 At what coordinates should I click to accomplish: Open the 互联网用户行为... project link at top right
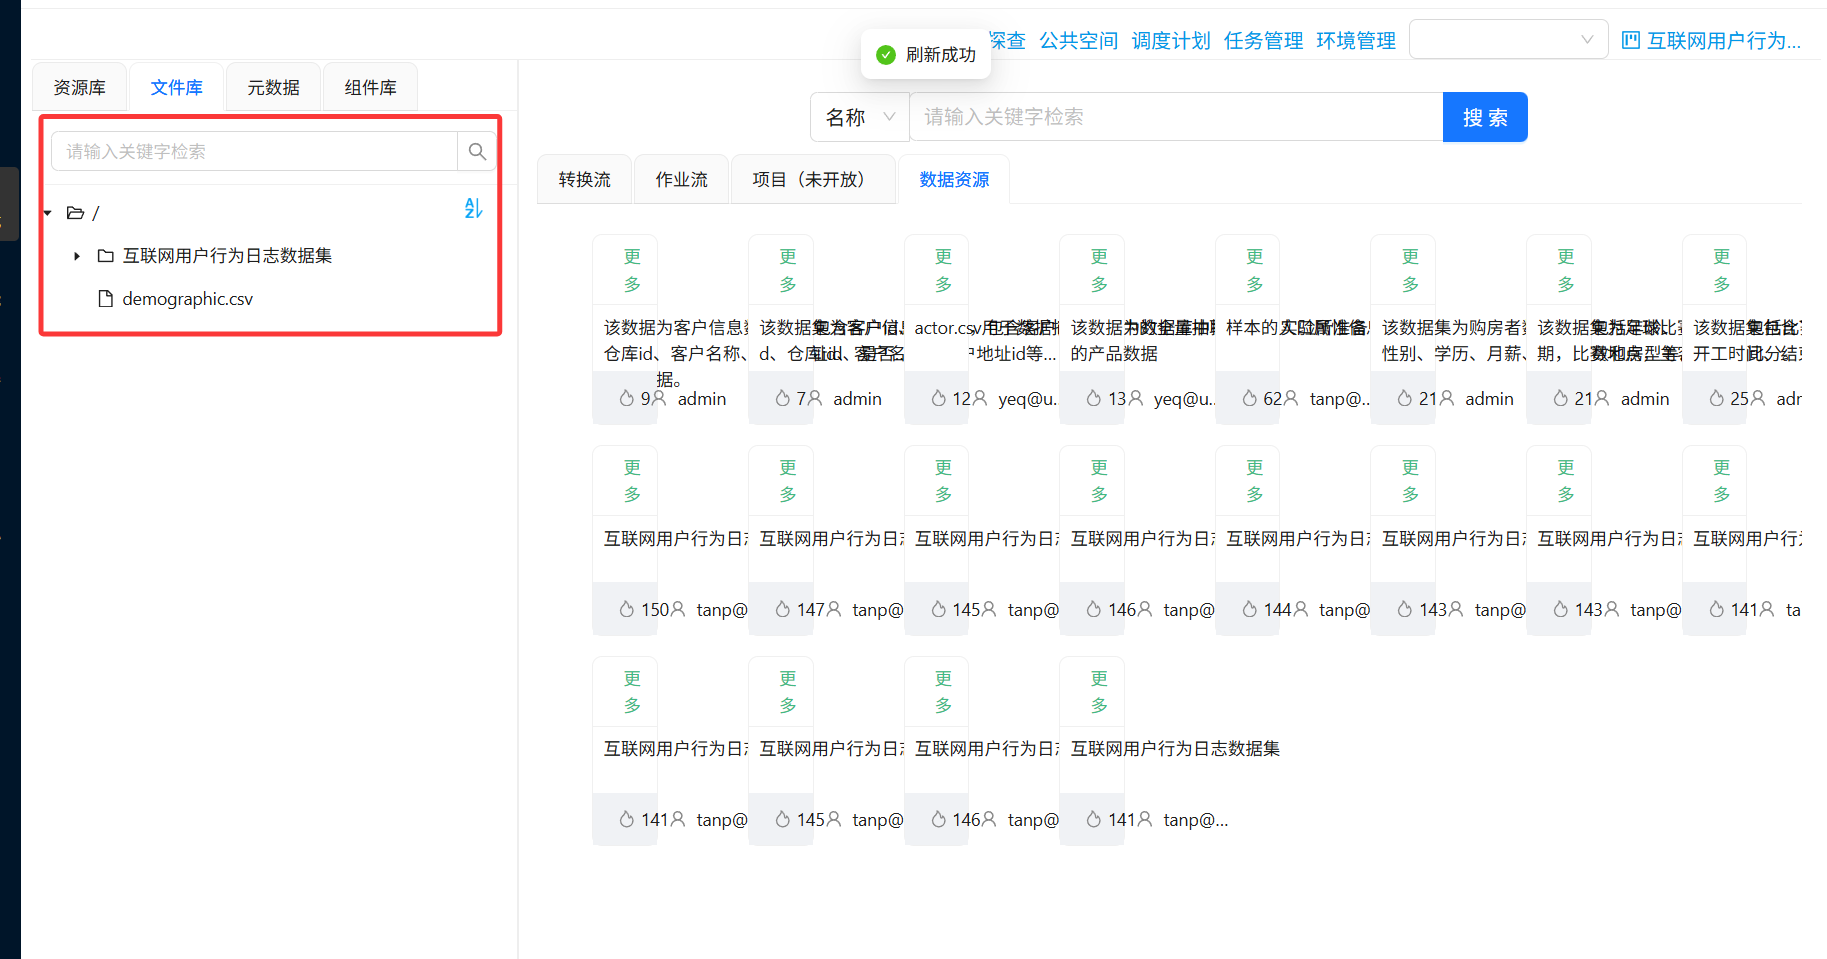[1724, 40]
